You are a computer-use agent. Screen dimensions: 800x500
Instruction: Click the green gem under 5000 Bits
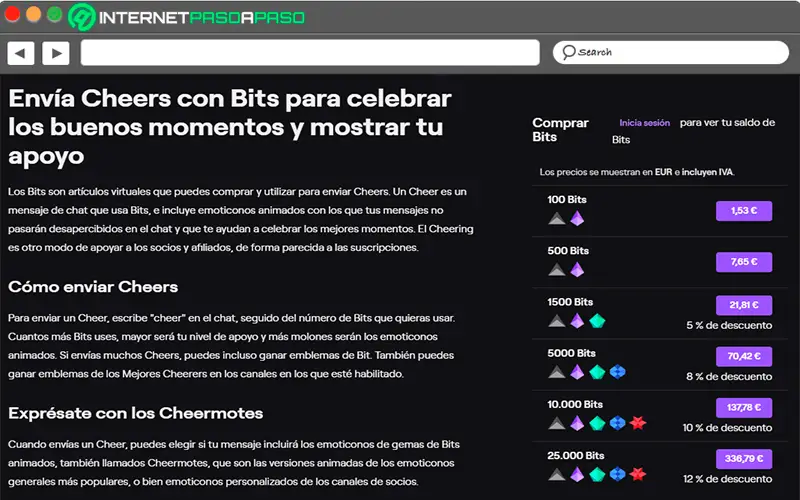(597, 372)
